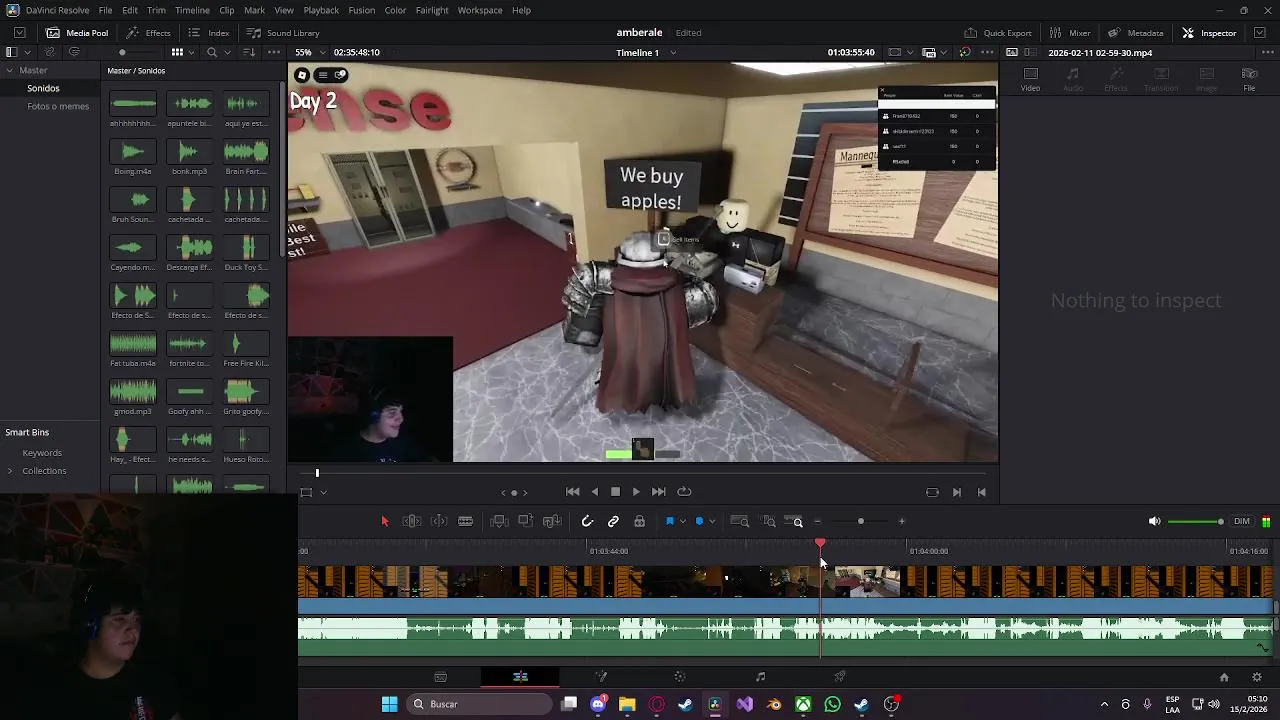Select the Blade edit tool
The width and height of the screenshot is (1280, 720).
click(465, 521)
